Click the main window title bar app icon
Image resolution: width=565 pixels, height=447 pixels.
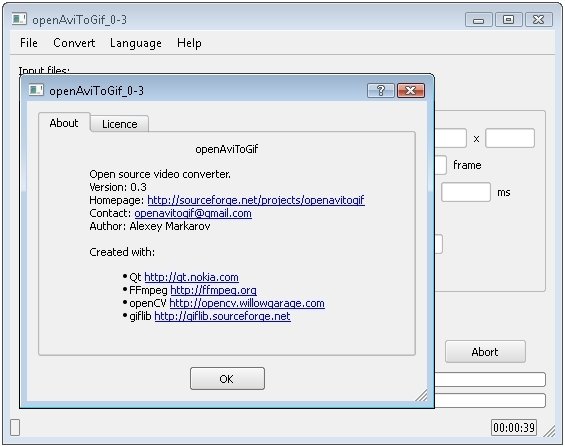click(19, 19)
